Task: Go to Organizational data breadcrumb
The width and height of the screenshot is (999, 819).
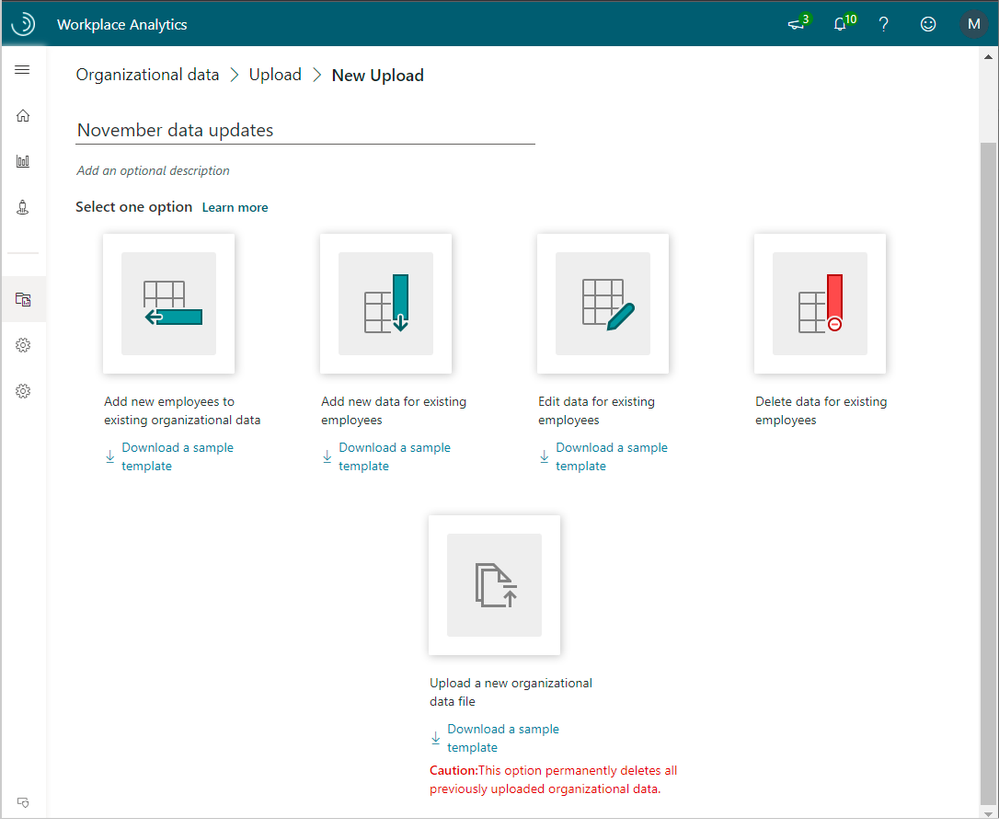Action: click(147, 75)
